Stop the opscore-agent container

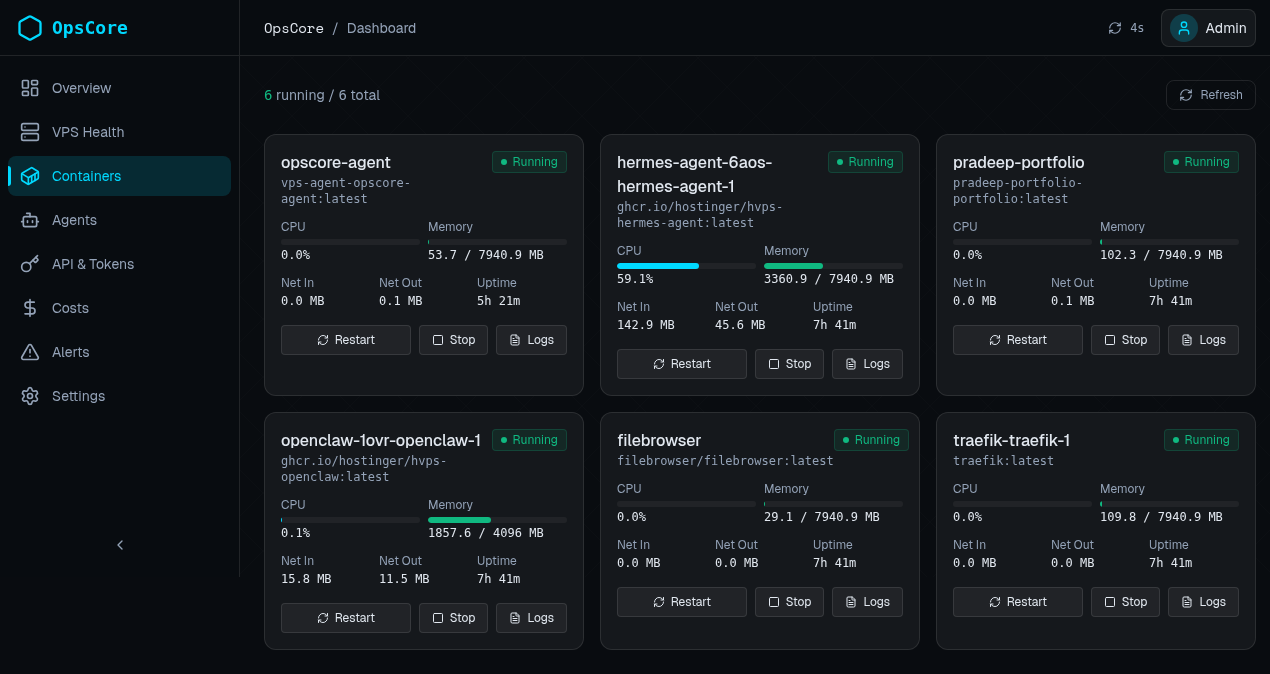click(454, 340)
